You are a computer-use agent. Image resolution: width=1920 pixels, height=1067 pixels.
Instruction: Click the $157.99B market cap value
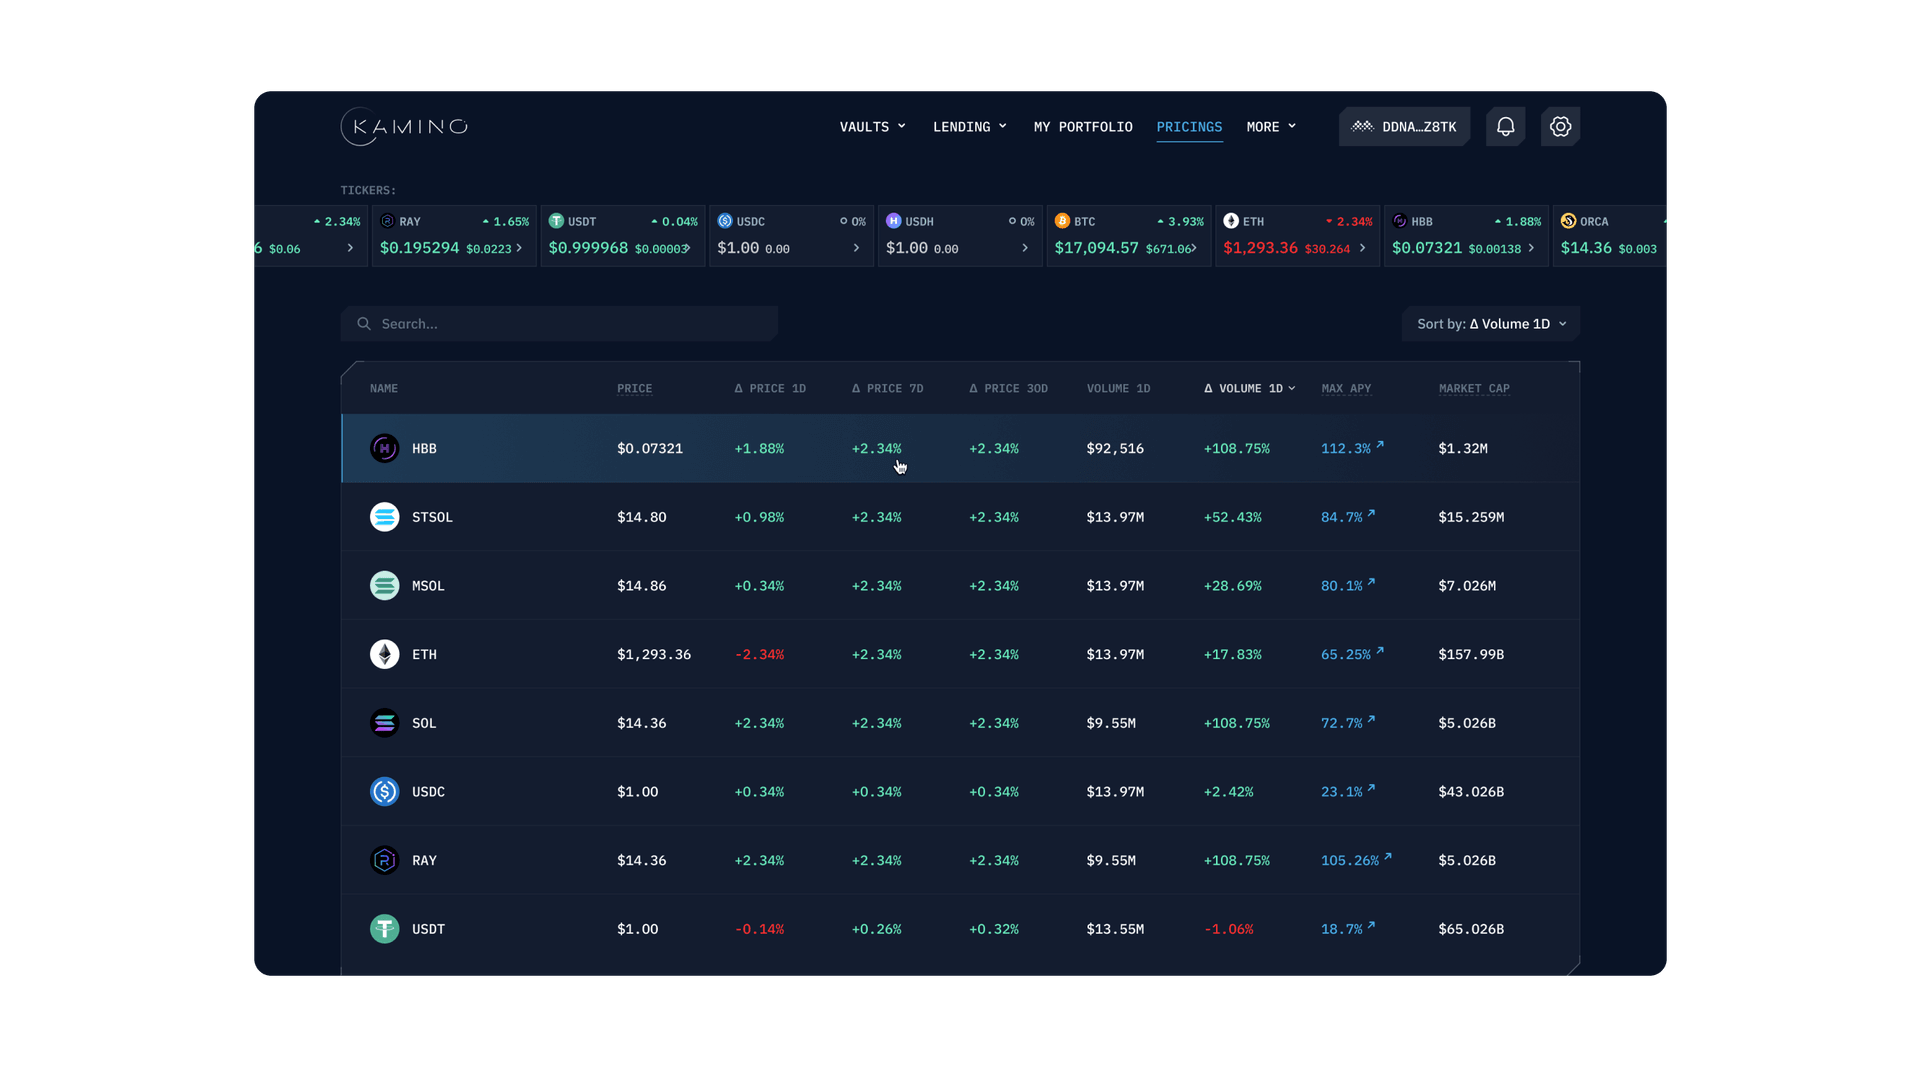1471,655
